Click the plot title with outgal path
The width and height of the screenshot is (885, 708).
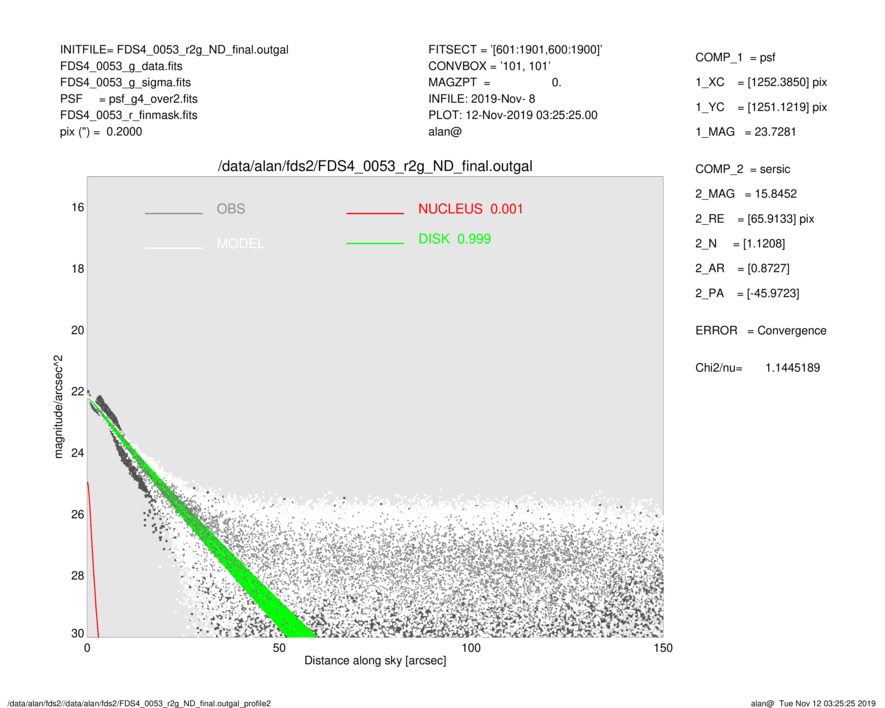(x=375, y=167)
